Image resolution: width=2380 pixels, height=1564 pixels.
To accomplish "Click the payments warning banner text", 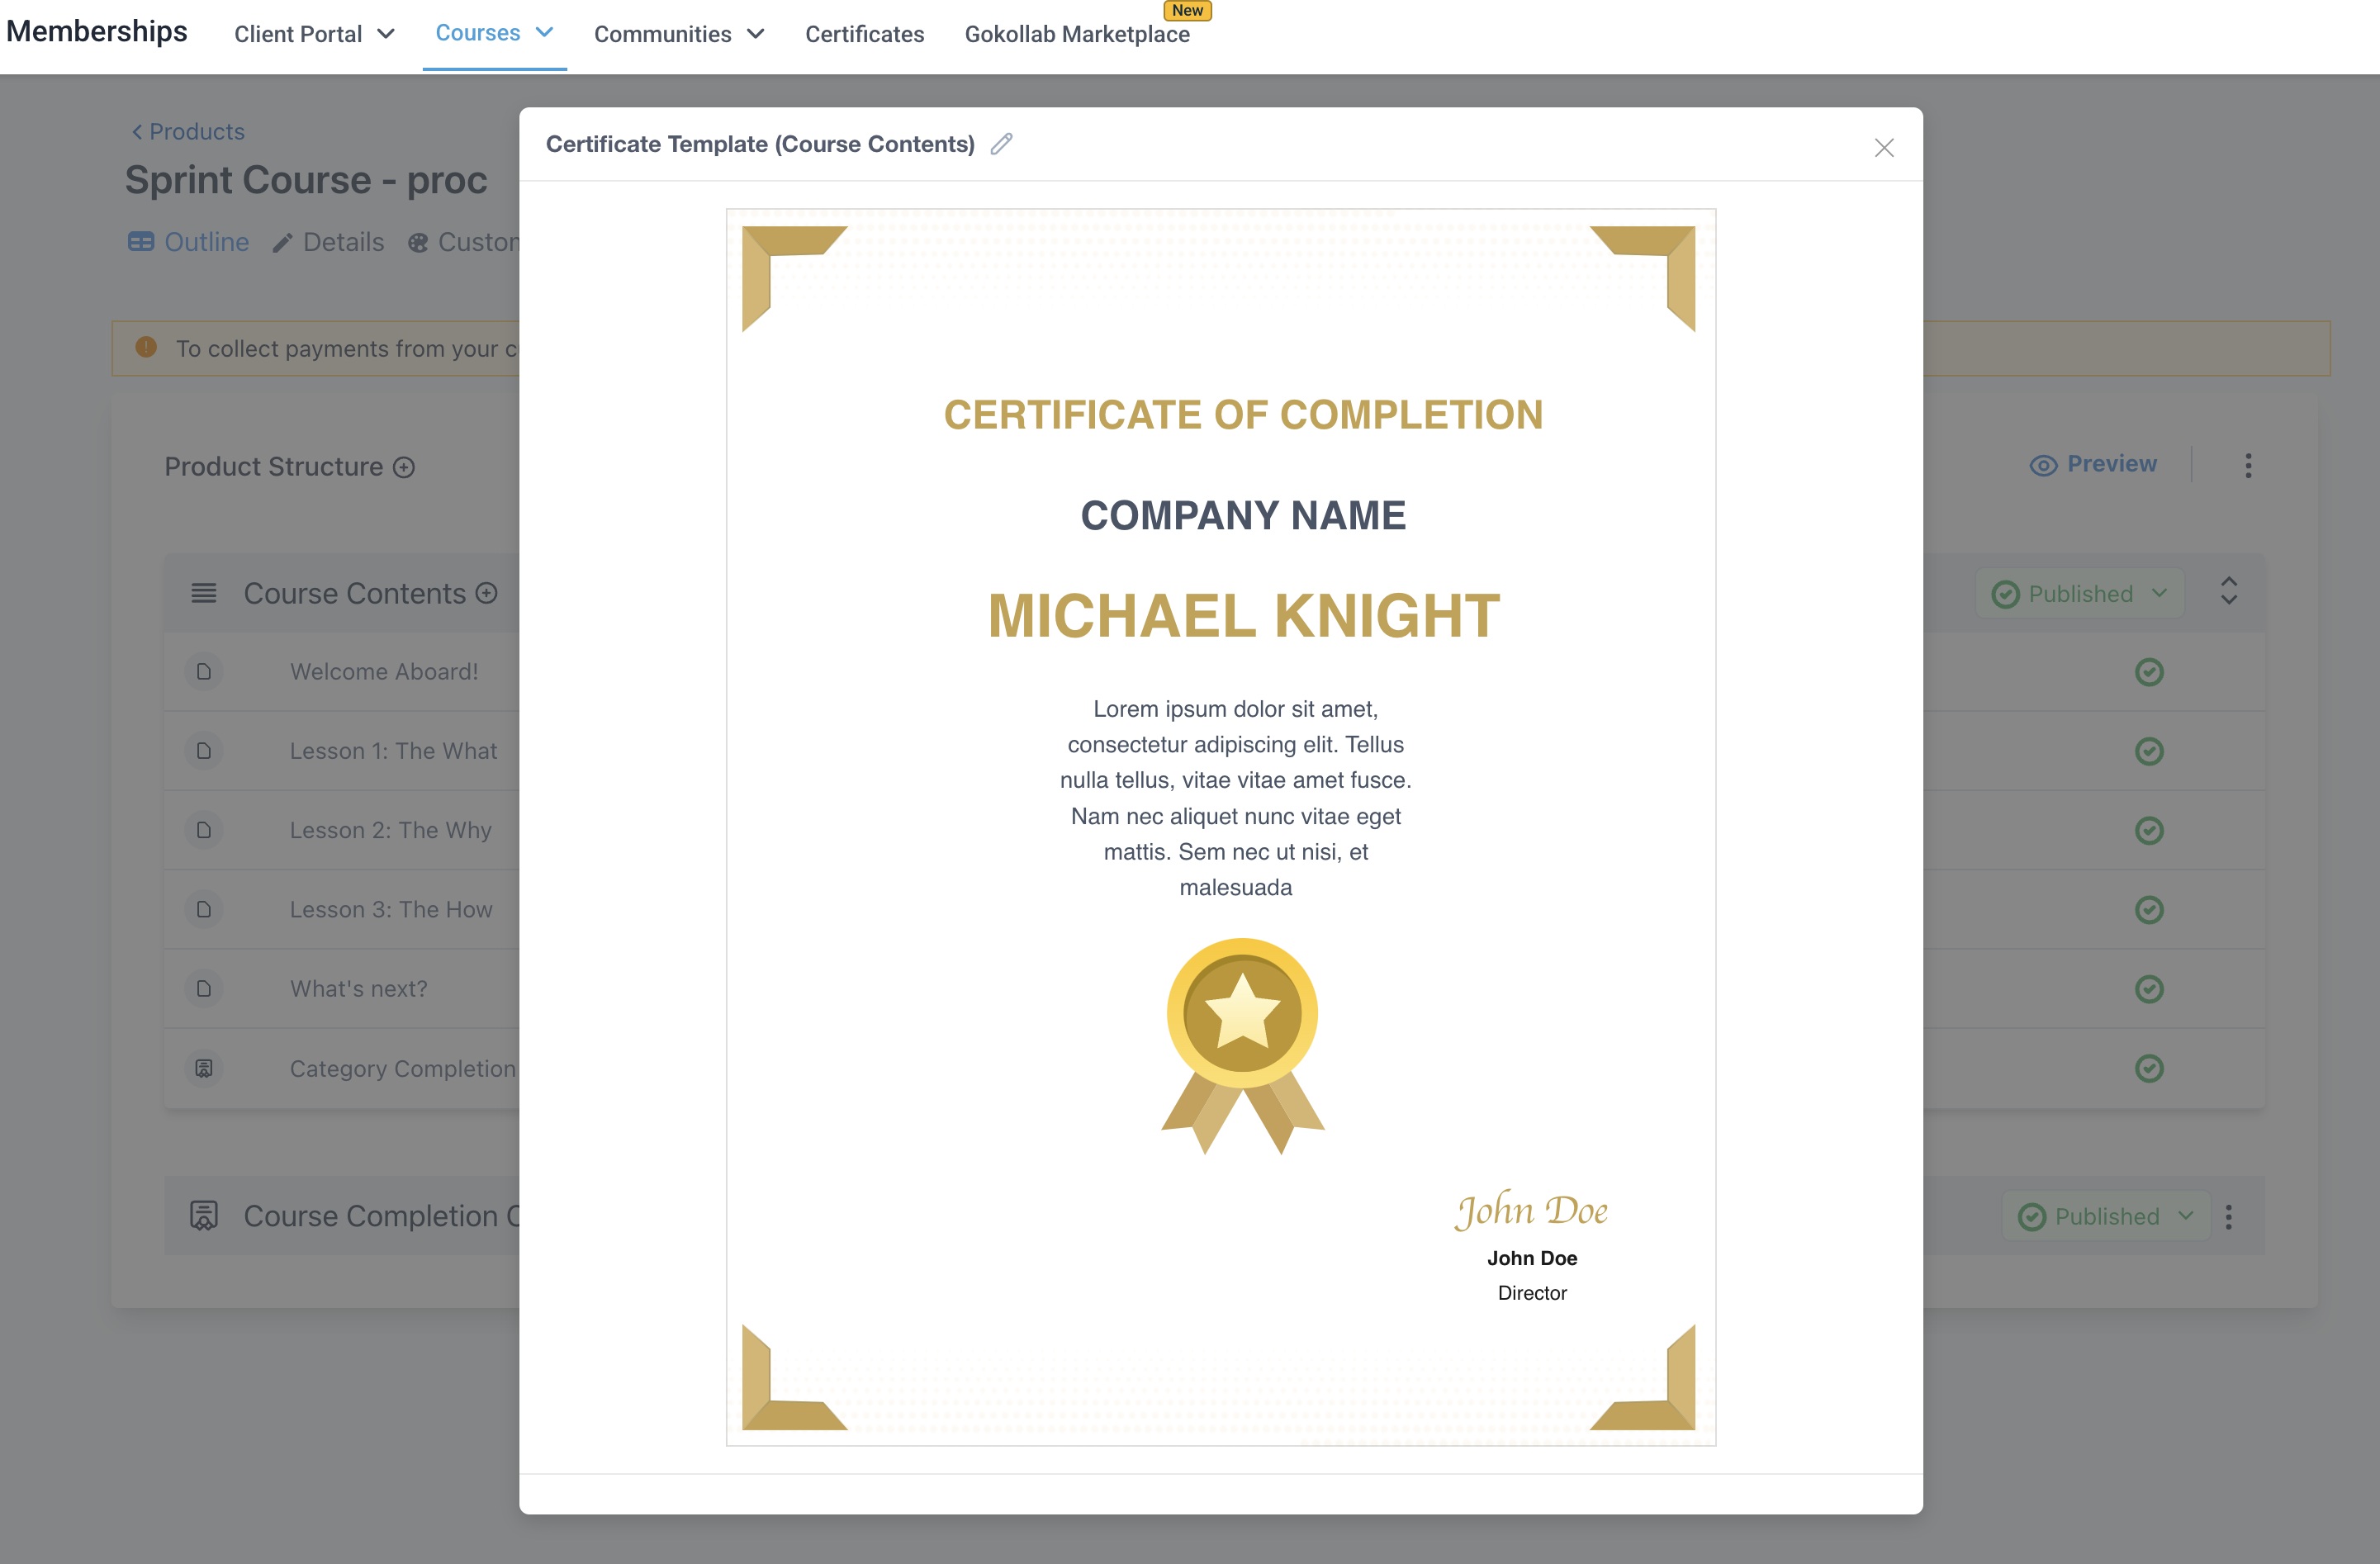I will pyautogui.click(x=347, y=348).
